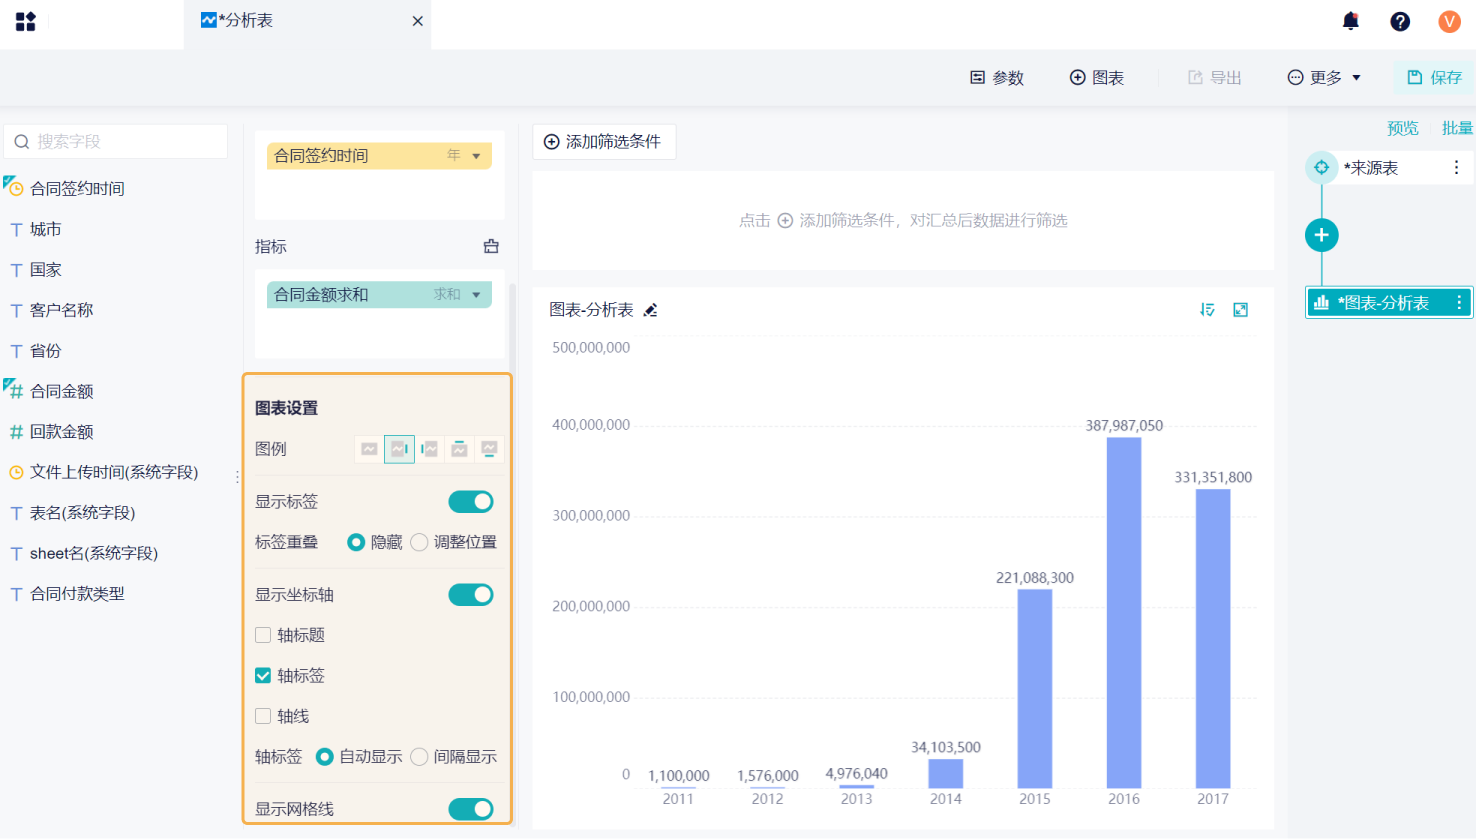This screenshot has width=1476, height=839.
Task: Open the help question mark icon
Action: pos(1400,21)
